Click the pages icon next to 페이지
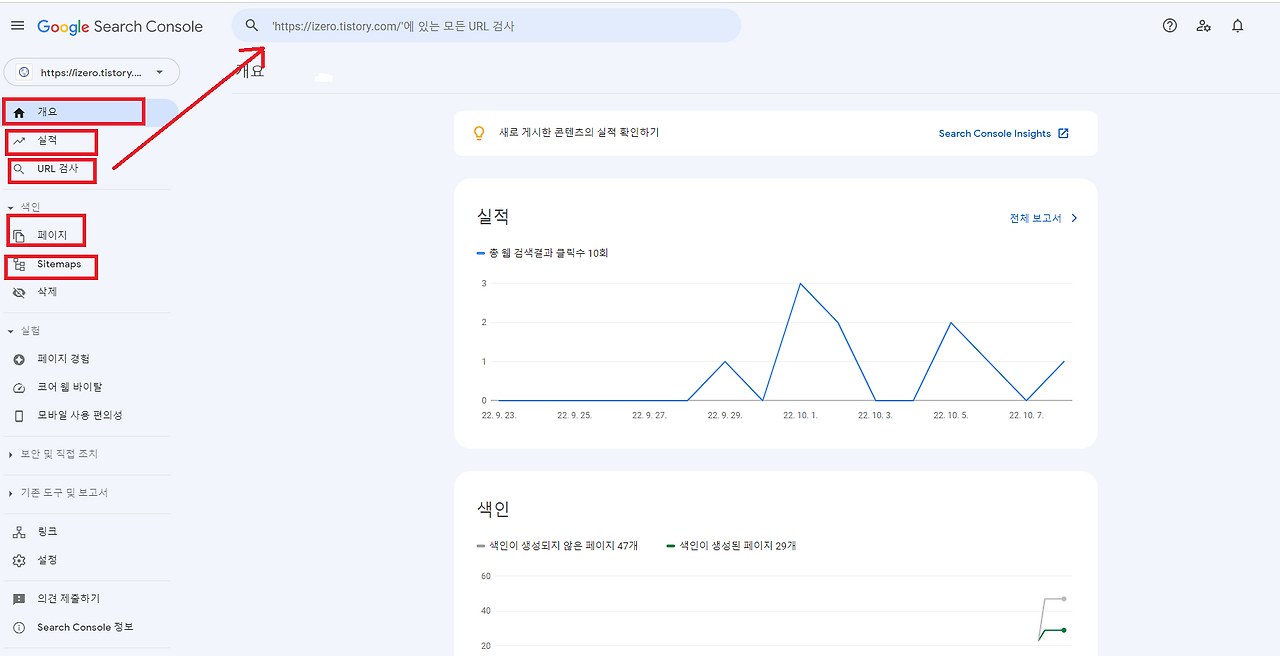Viewport: 1280px width, 656px height. coord(19,236)
